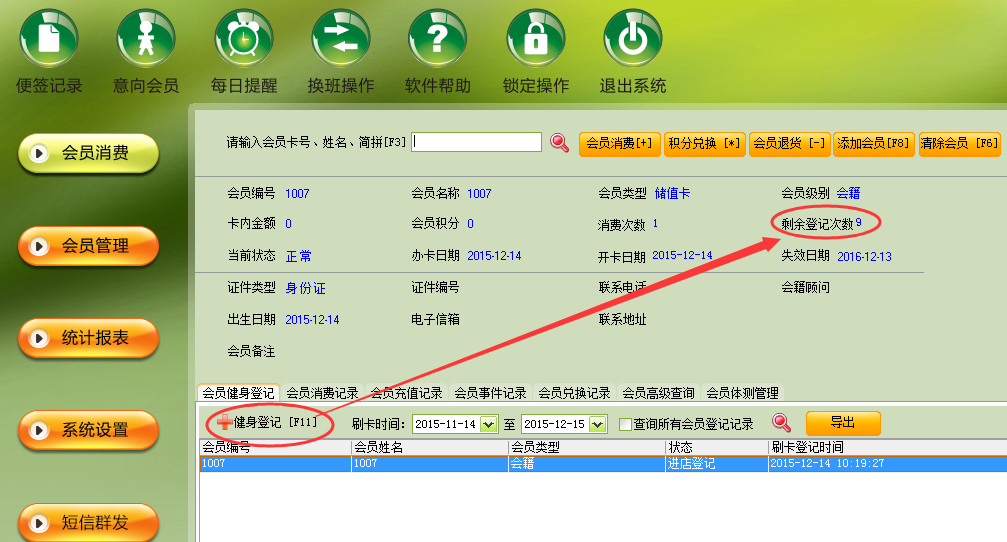1007x542 pixels.
Task: Expand the end date 2015-12-15 dropdown
Action: [x=599, y=424]
